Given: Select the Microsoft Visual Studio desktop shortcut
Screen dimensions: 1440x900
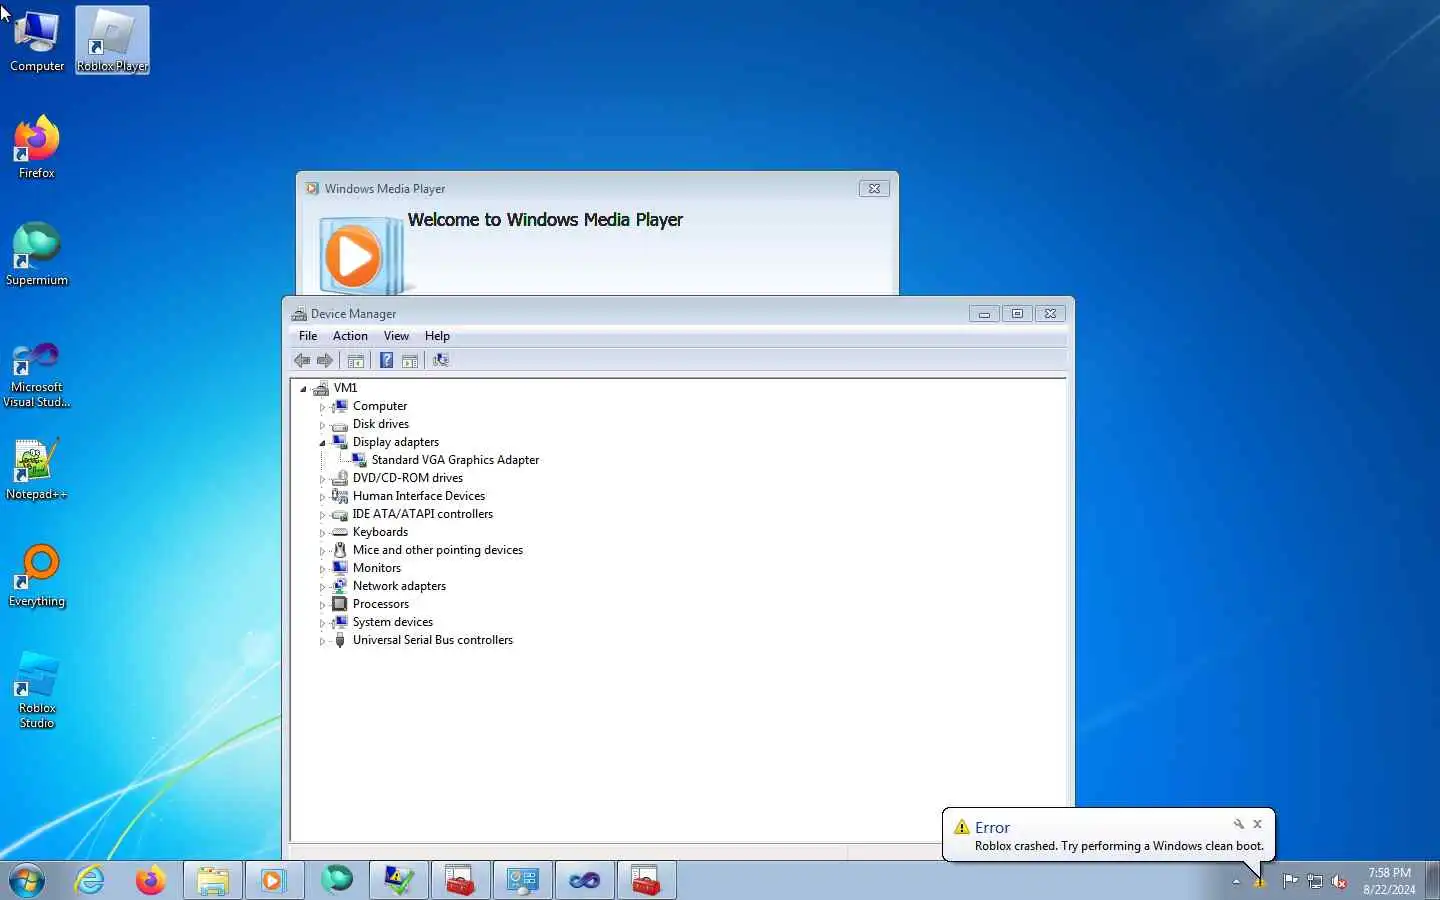Looking at the screenshot, I should [37, 375].
